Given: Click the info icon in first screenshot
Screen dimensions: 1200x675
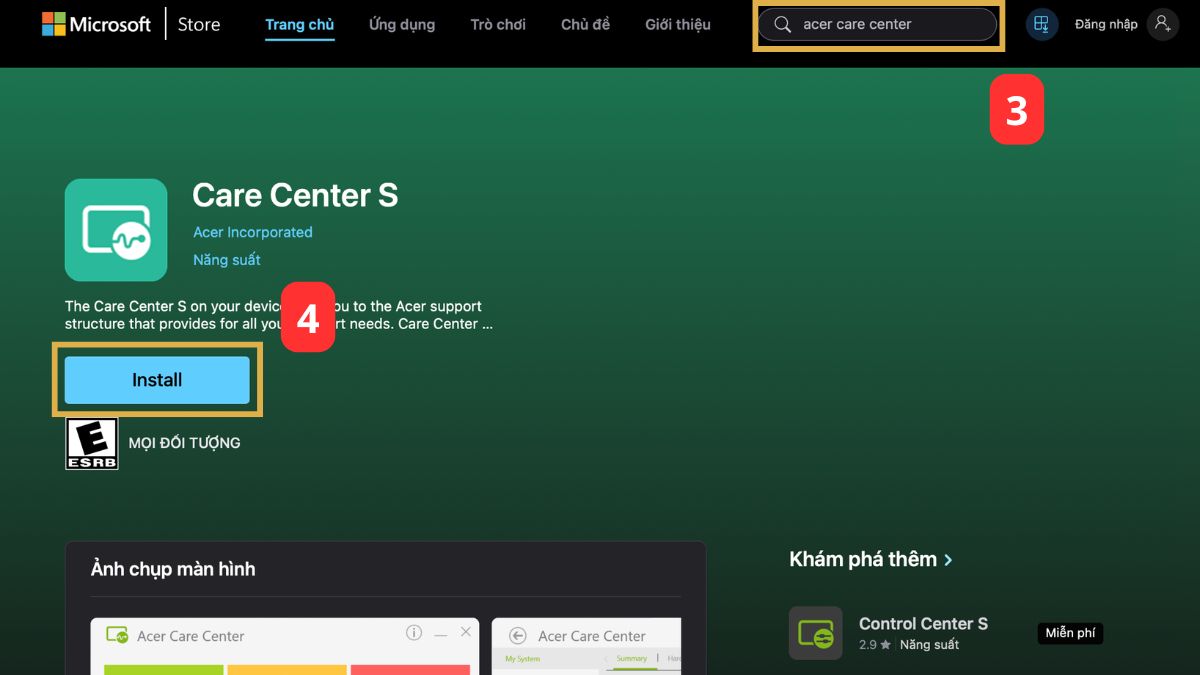Looking at the screenshot, I should click(414, 633).
